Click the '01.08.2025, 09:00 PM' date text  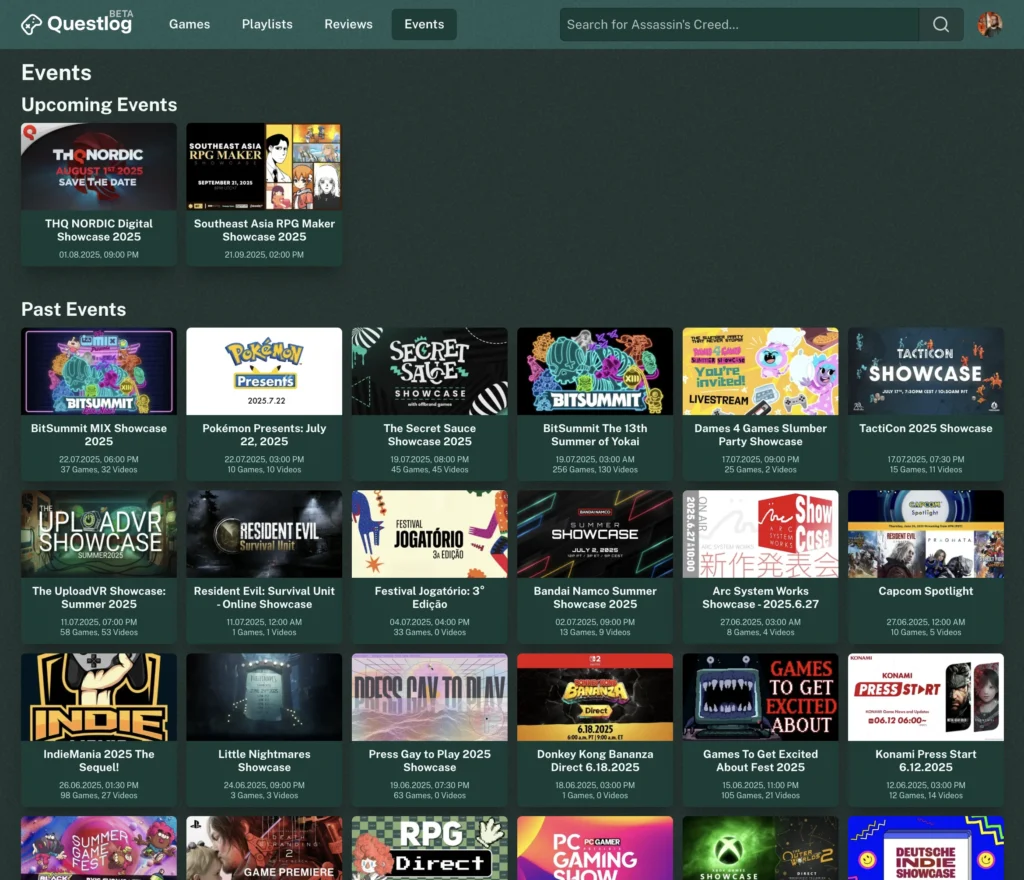(99, 255)
